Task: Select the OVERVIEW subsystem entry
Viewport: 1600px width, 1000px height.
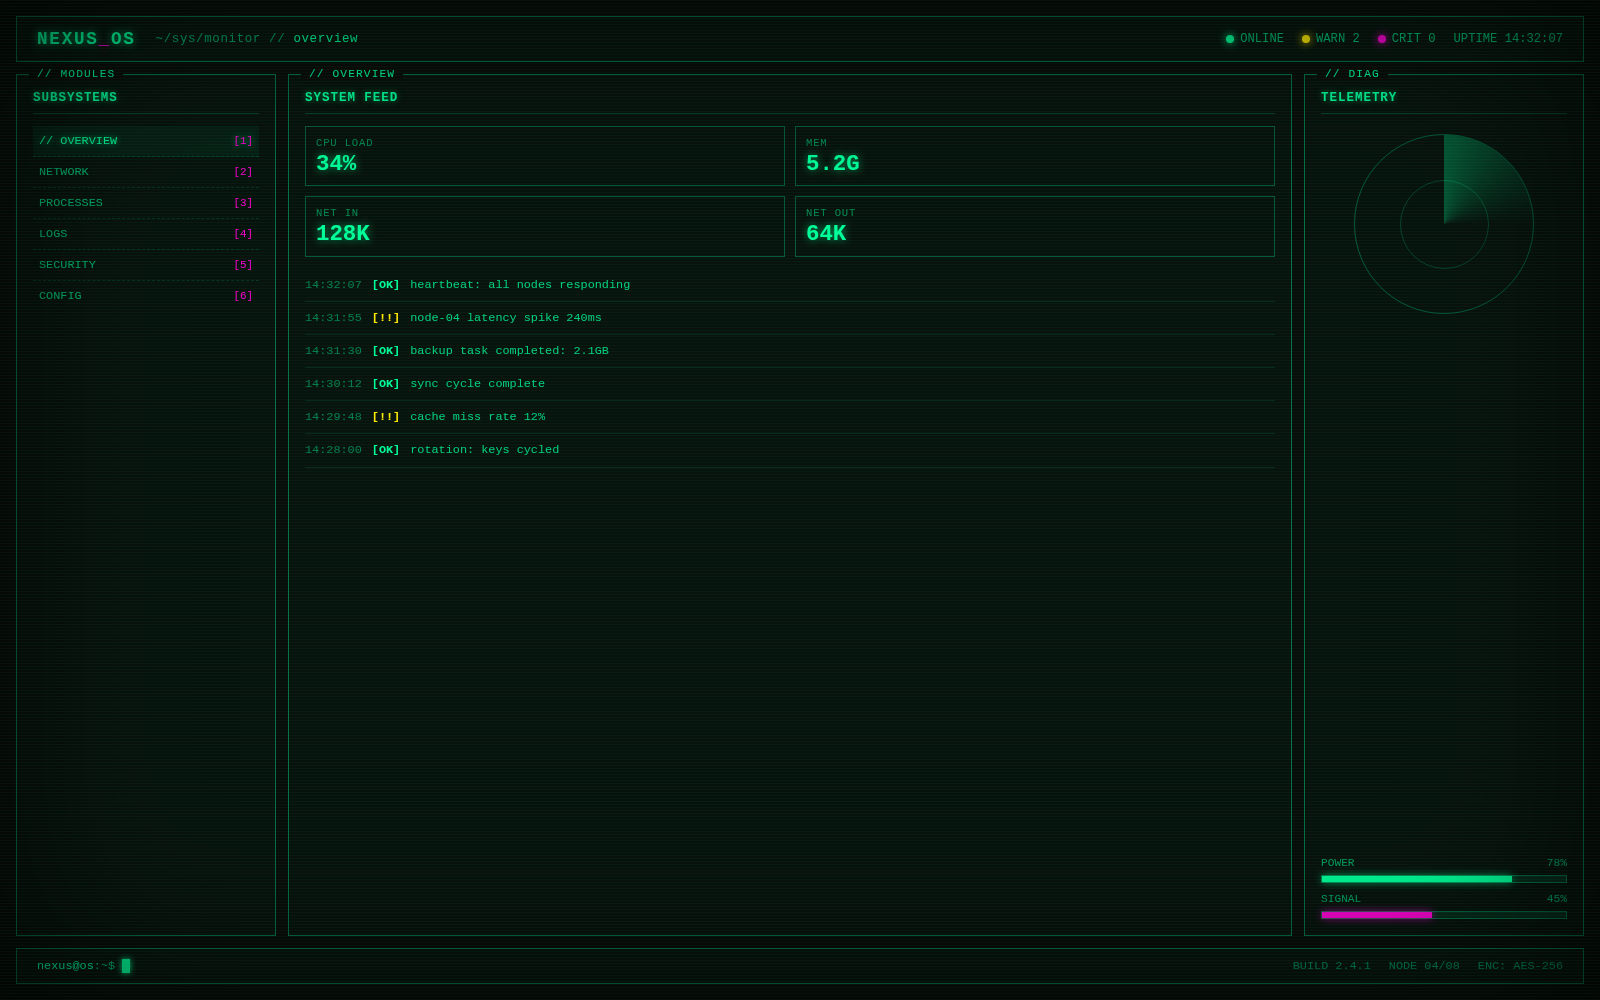Action: pyautogui.click(x=146, y=141)
